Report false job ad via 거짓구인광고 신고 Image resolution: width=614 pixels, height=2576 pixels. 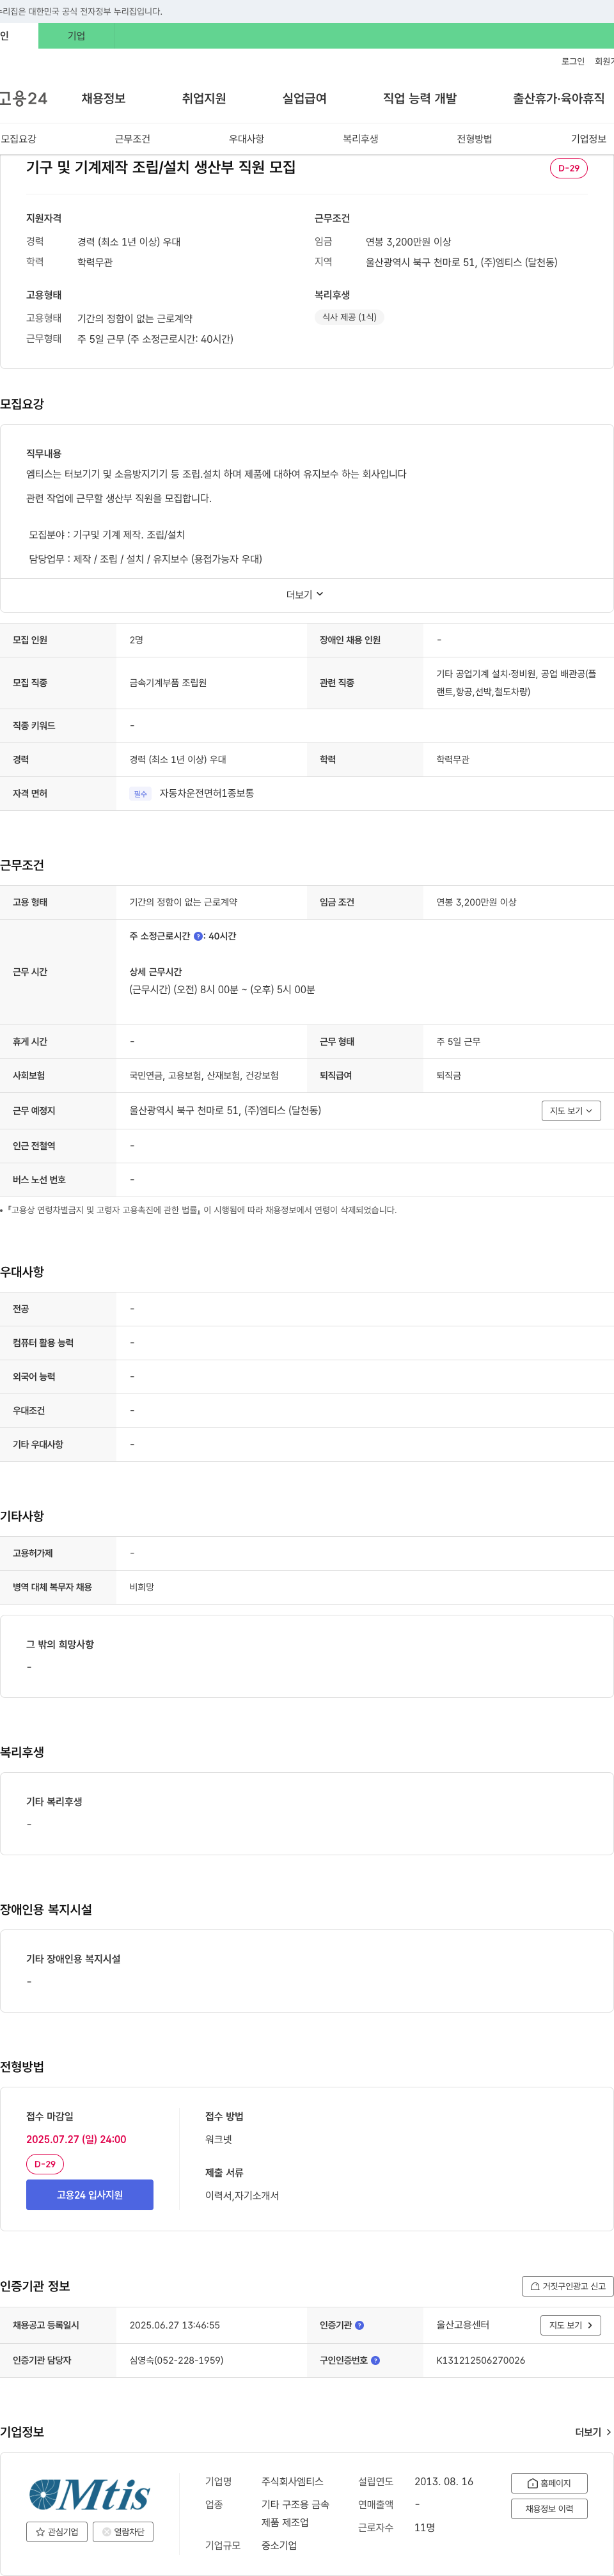point(567,2287)
